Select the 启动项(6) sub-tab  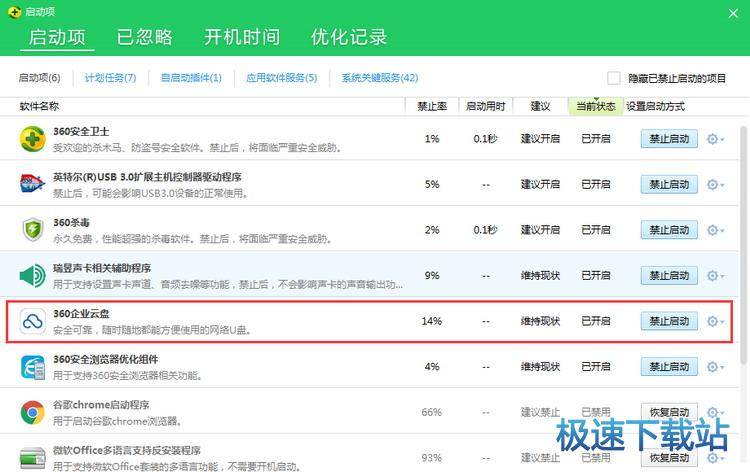40,77
